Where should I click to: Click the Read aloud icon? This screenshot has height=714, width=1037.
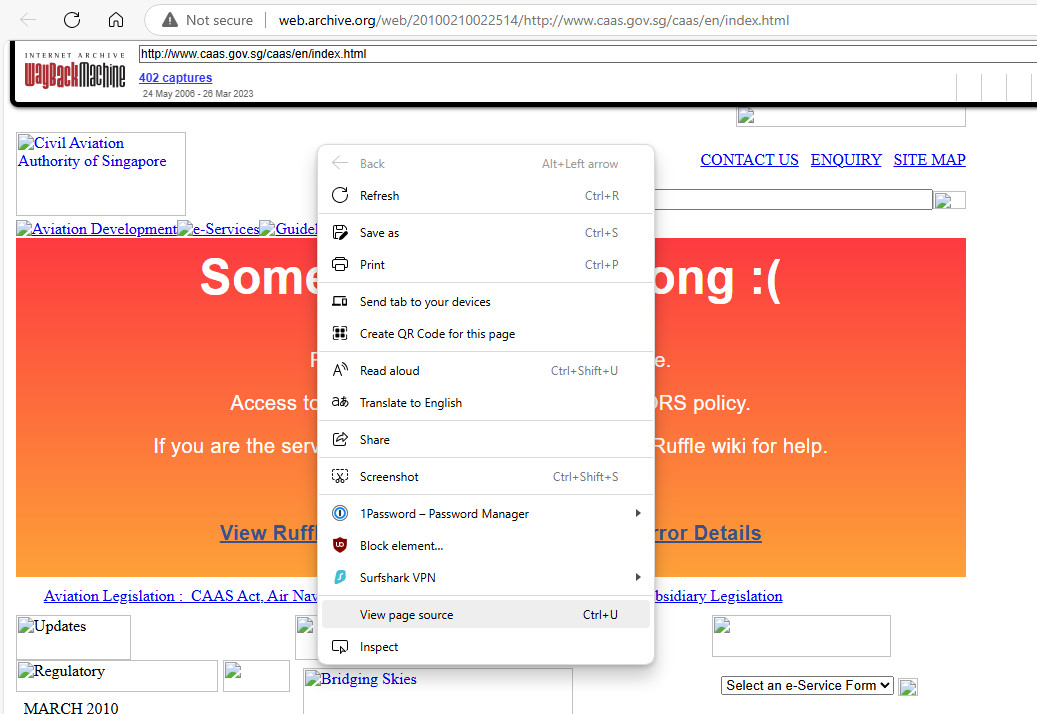pyautogui.click(x=340, y=370)
